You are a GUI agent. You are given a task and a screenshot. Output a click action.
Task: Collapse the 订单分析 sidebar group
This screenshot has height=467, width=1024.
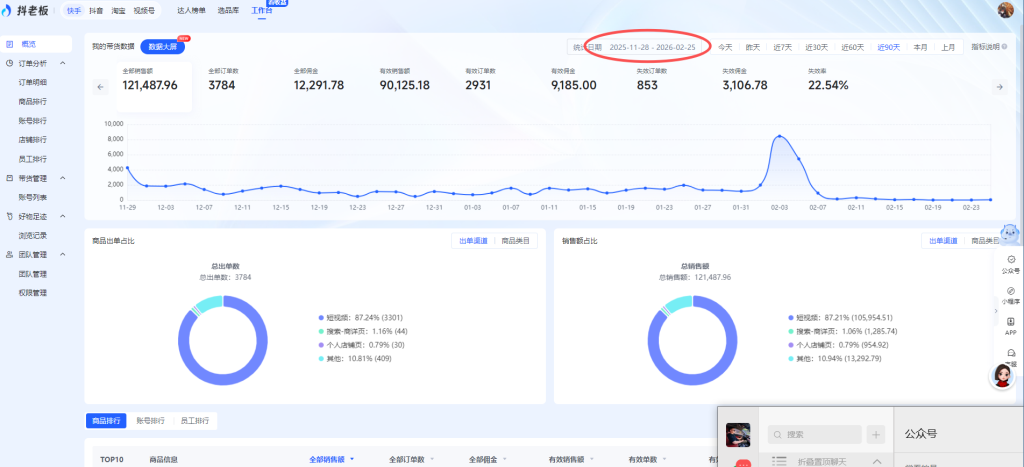[64, 63]
